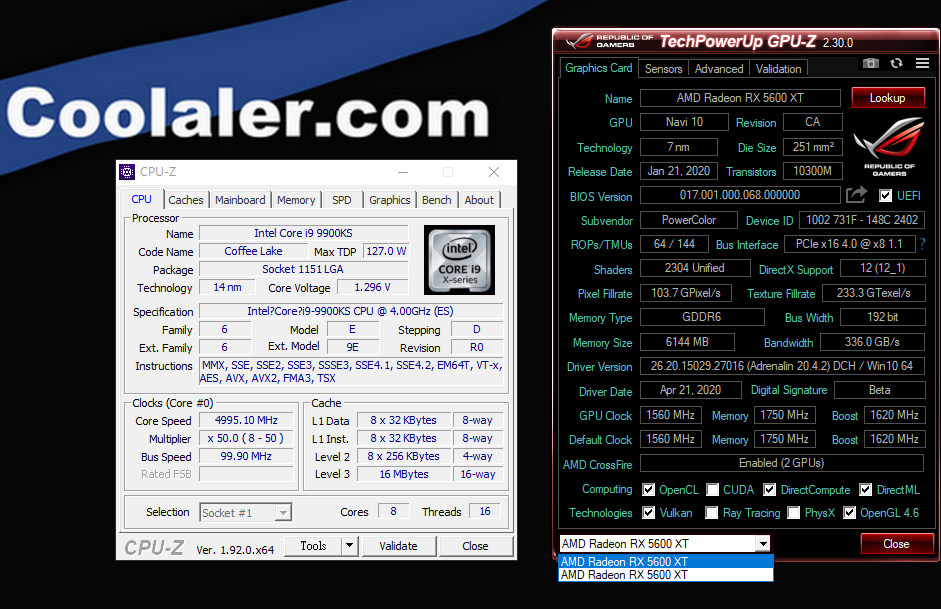Viewport: 941px width, 609px height.
Task: Click the Bus Interface question mark
Action: (922, 244)
